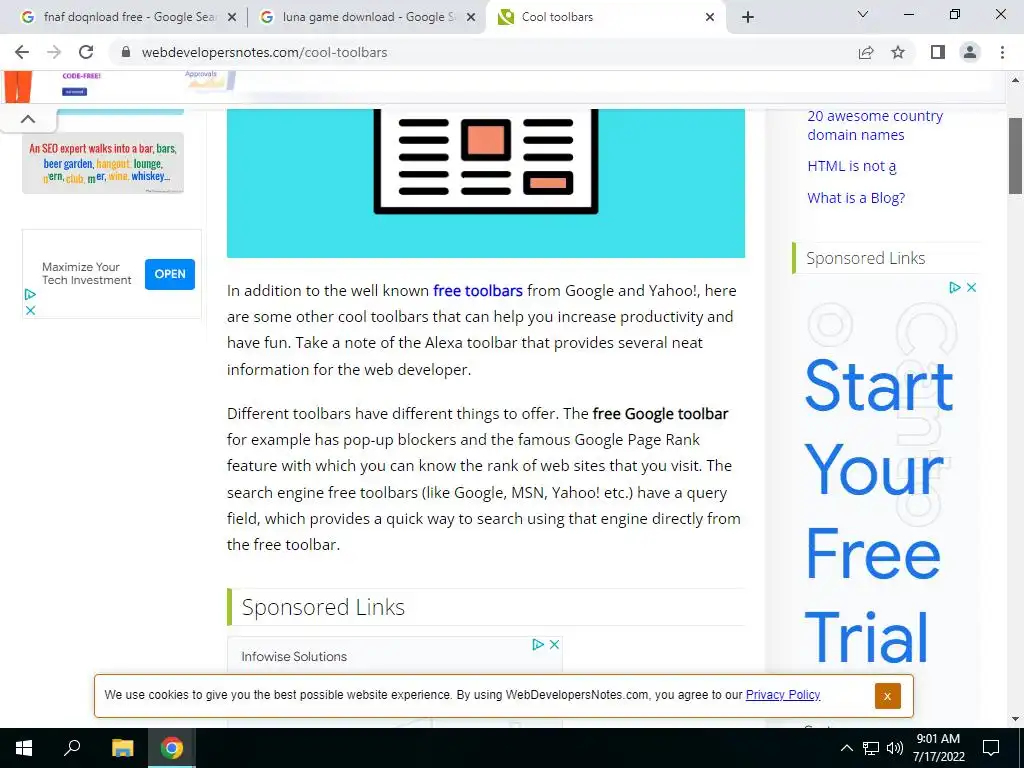Click the scrollbar down arrow

pos(1016,720)
